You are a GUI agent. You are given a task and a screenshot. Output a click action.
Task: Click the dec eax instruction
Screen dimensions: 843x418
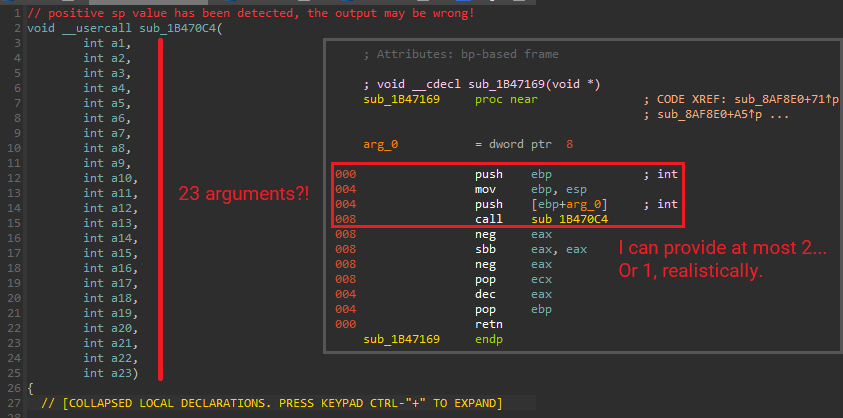pyautogui.click(x=504, y=294)
